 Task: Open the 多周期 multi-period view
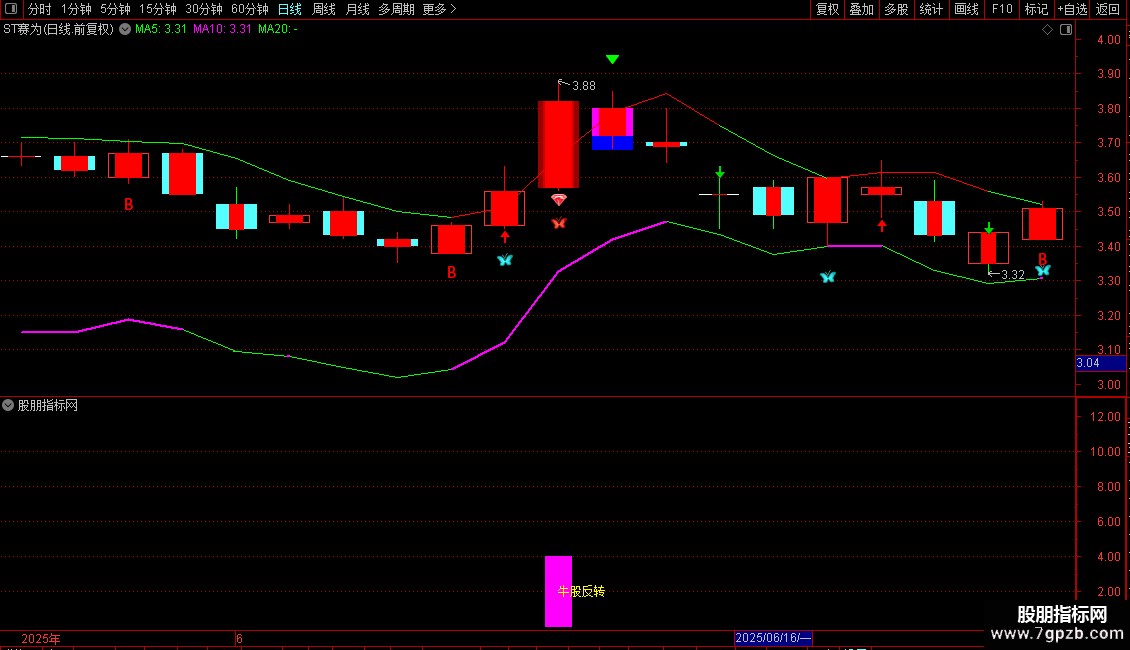(396, 9)
